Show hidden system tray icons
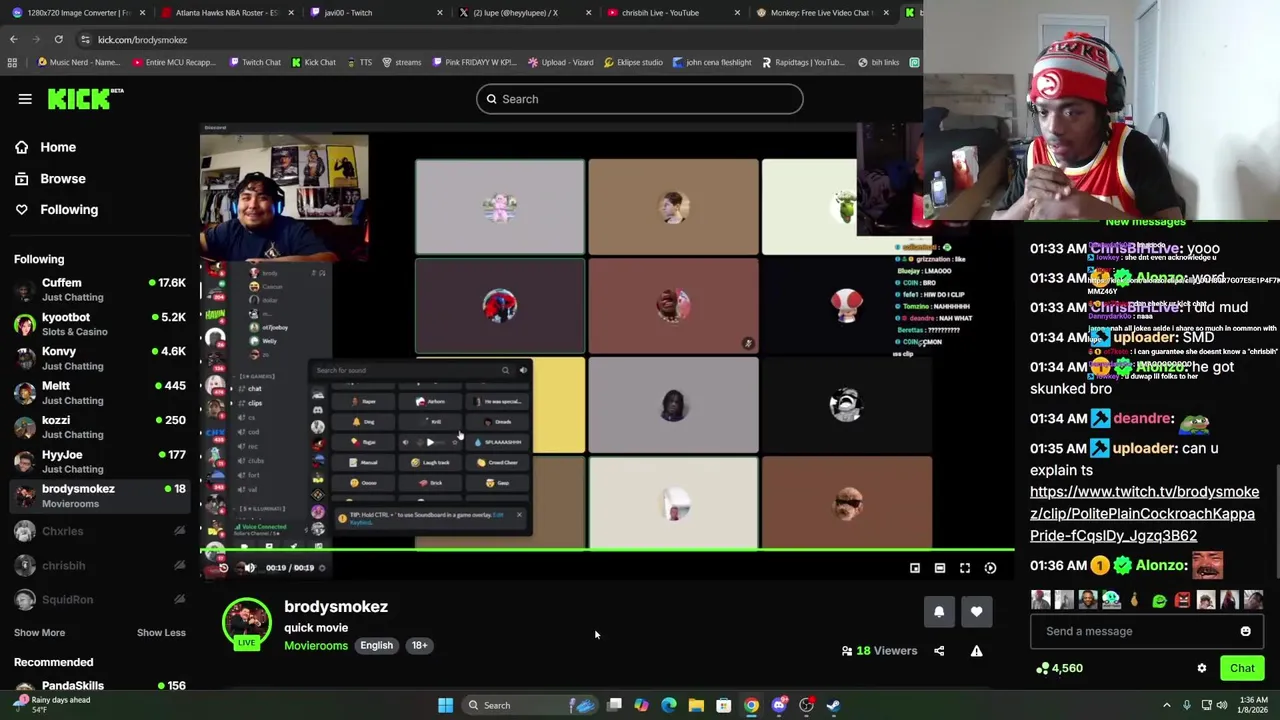Screen dimensions: 1280x720 click(x=1166, y=705)
